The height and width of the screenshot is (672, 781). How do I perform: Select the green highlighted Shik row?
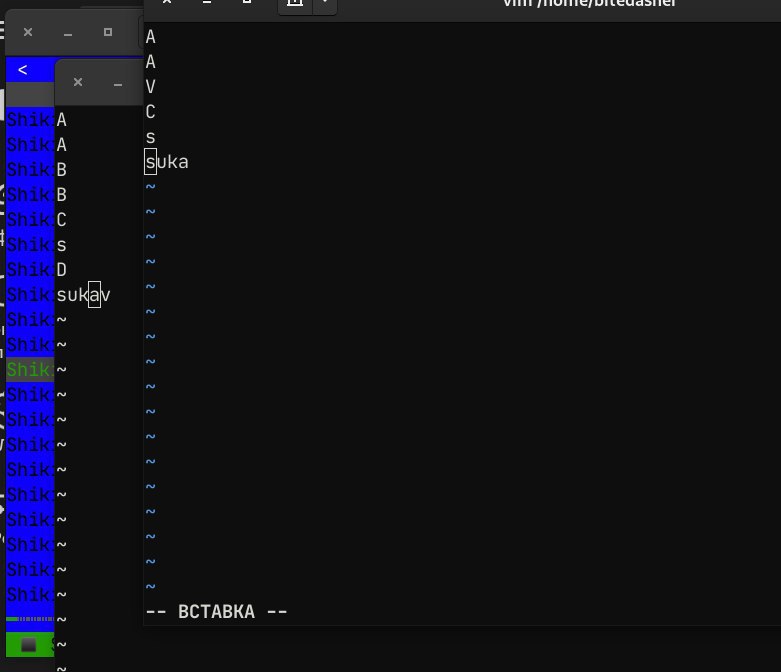(30, 370)
